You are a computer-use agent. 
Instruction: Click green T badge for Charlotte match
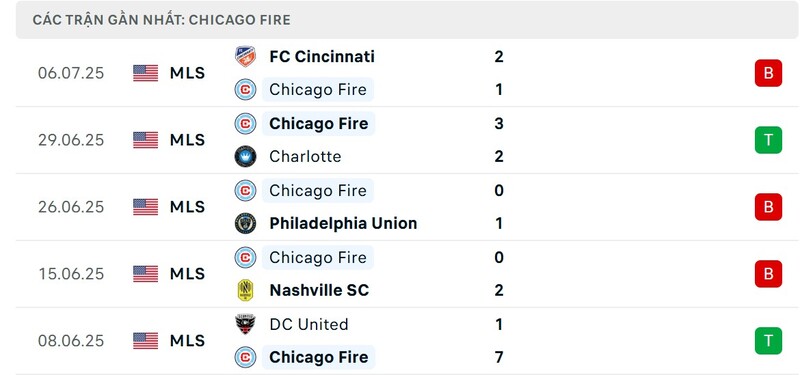click(x=768, y=140)
